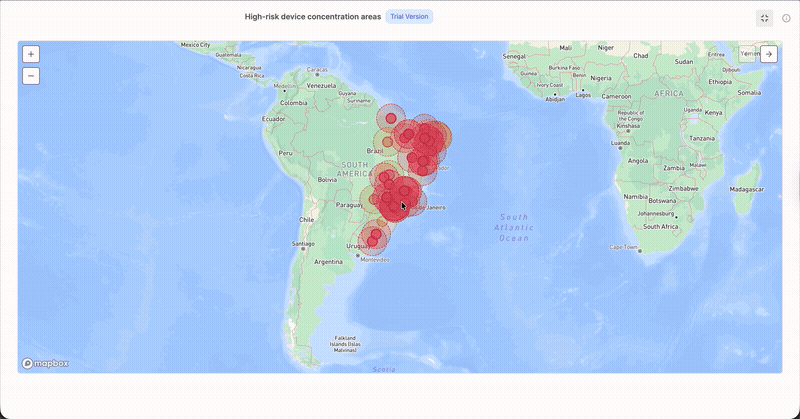This screenshot has width=800, height=419.
Task: Click the 'Costa Rica' label
Action: (252, 76)
